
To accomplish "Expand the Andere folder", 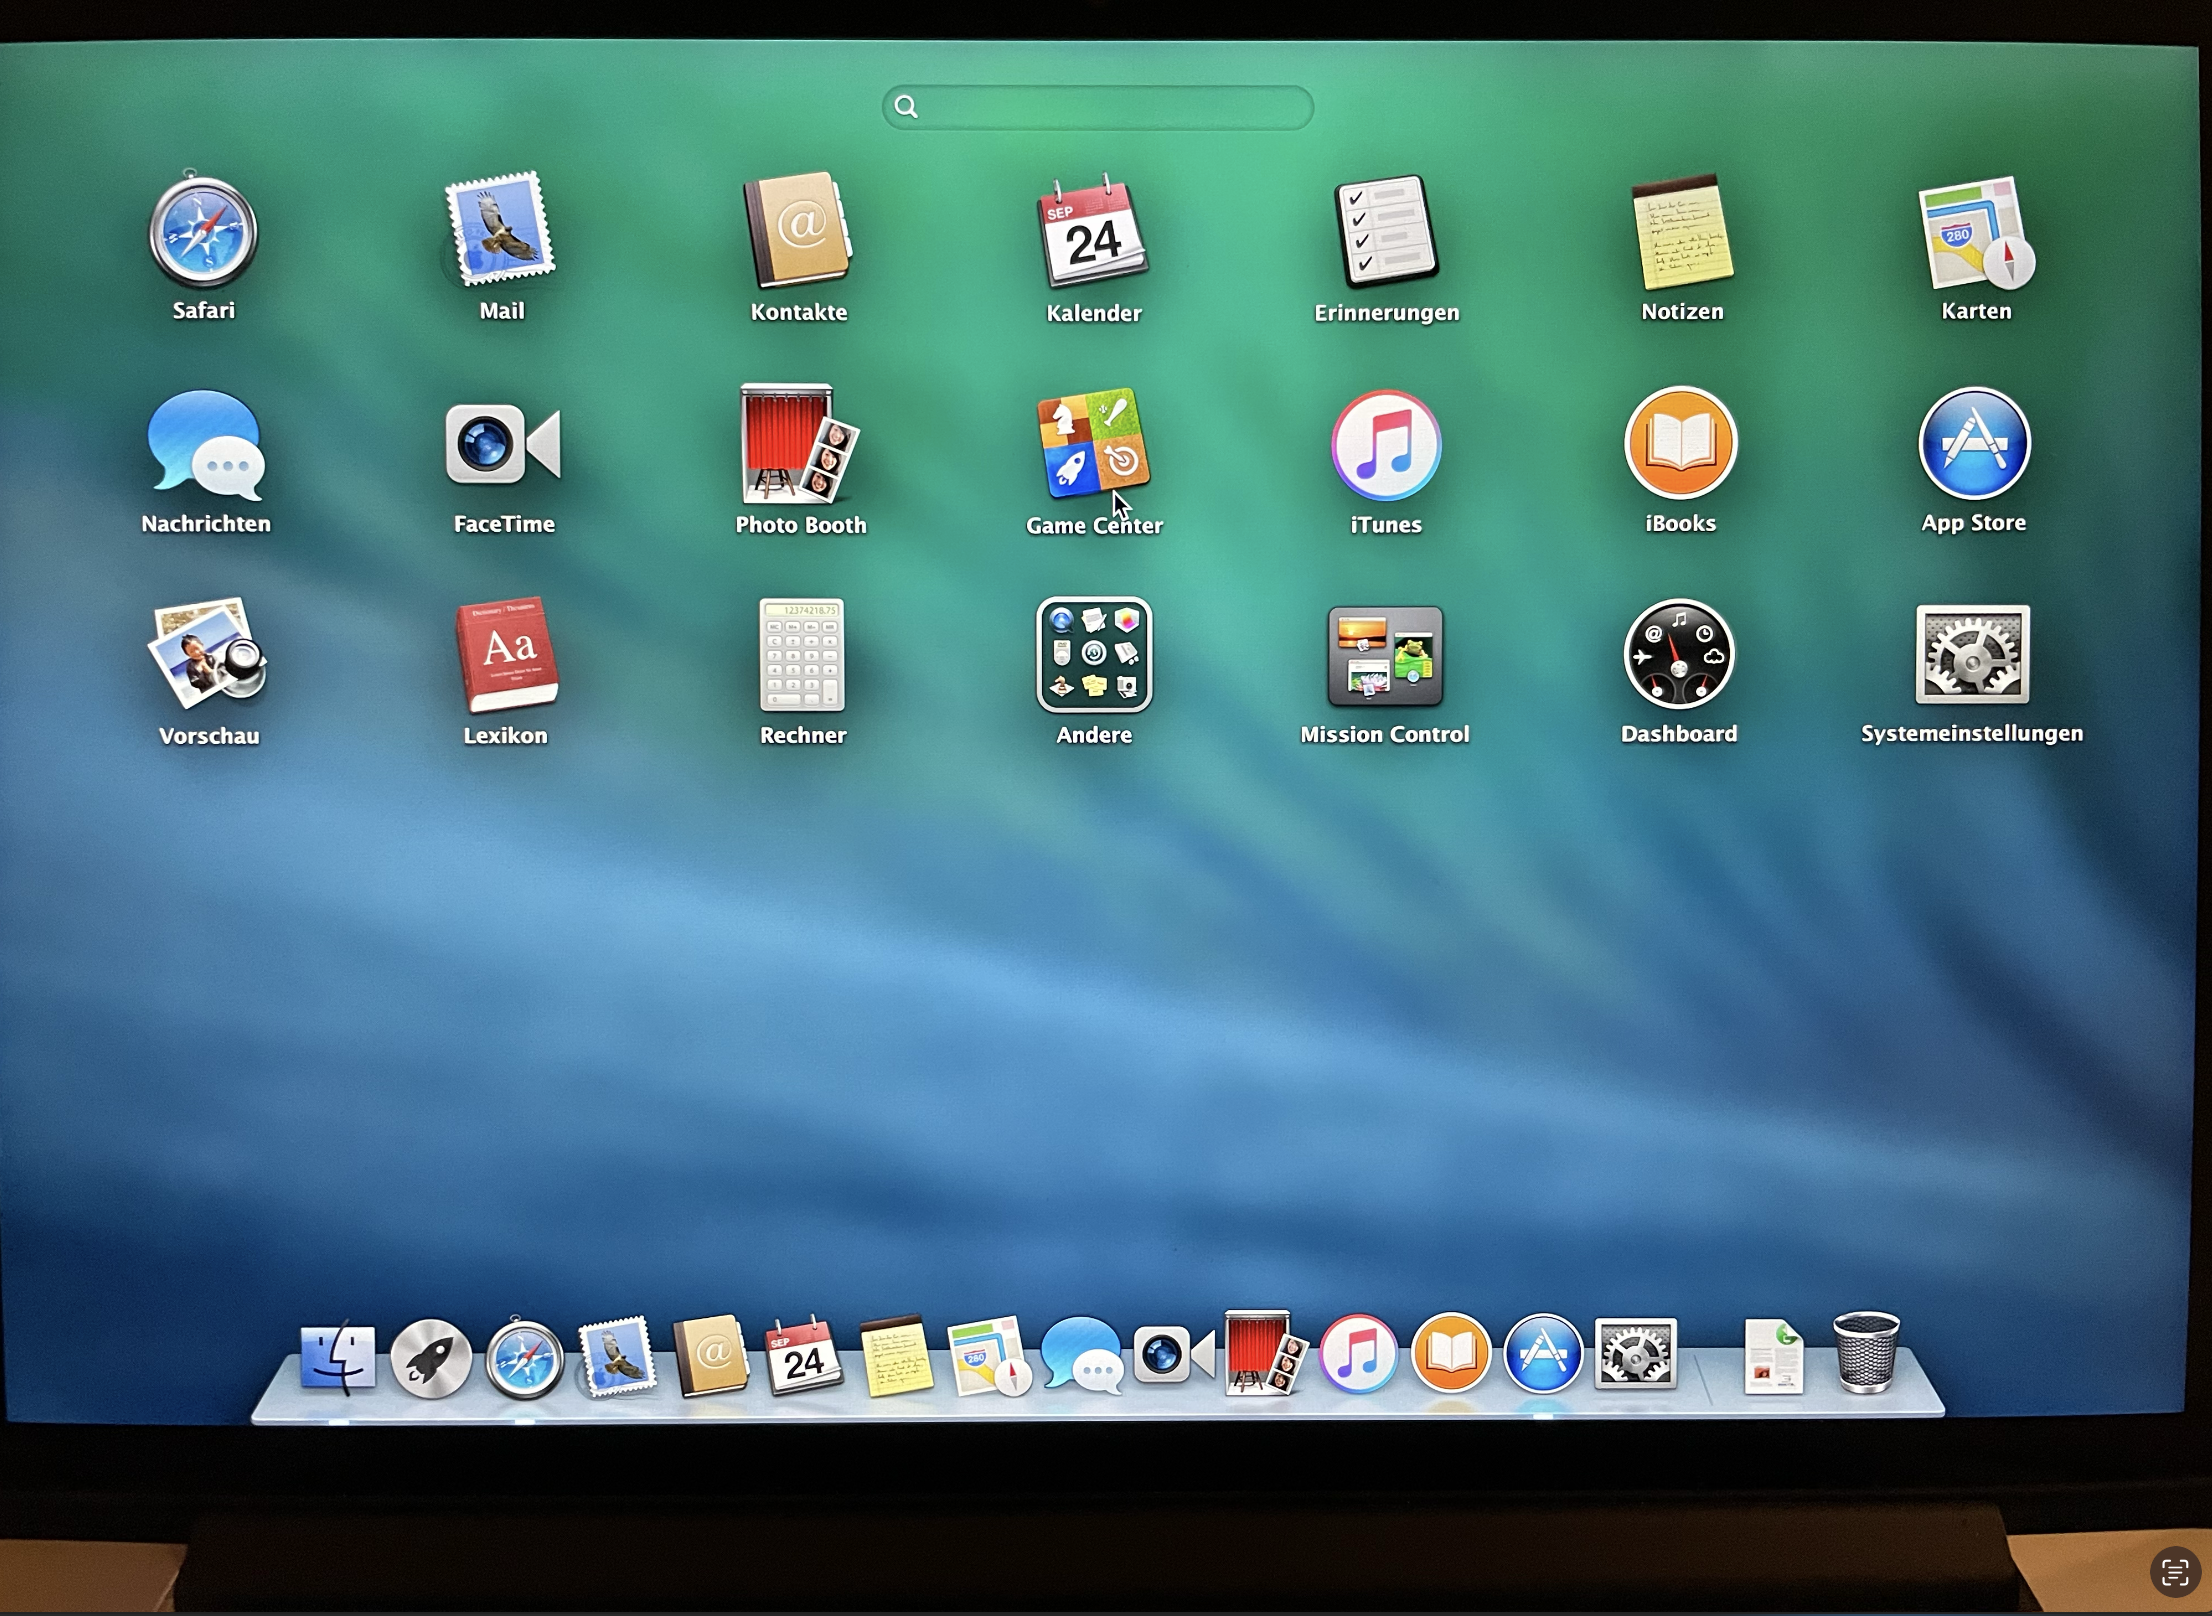I will point(1094,655).
